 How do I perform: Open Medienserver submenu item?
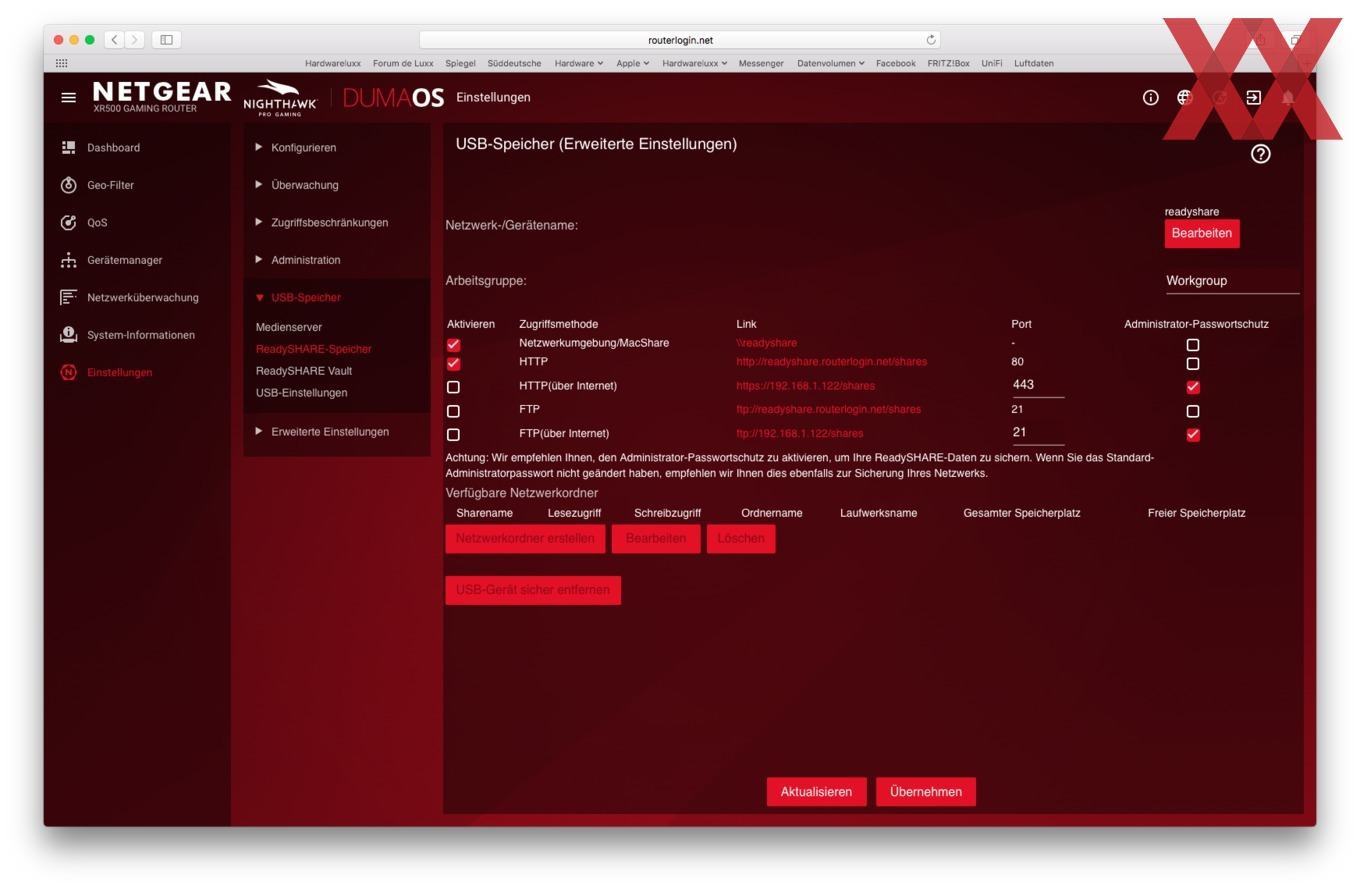coord(289,327)
